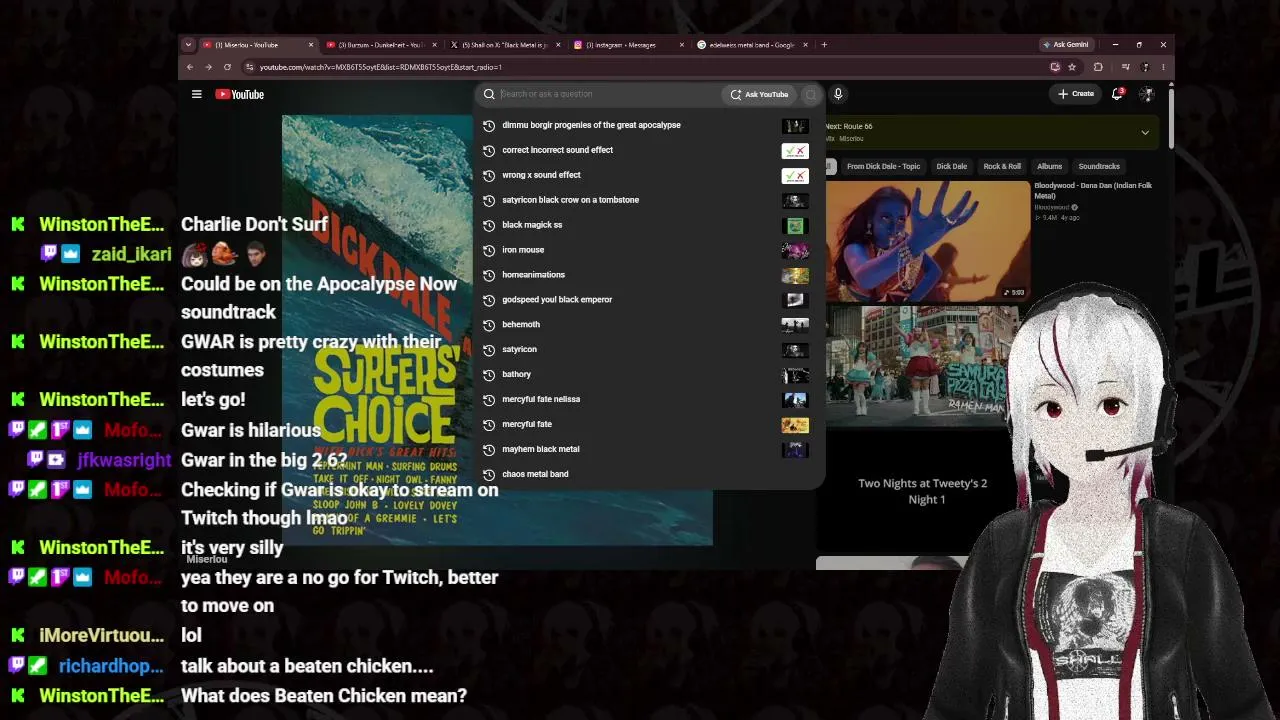Go forward in browser history
This screenshot has height=720, width=1280.
coord(208,67)
